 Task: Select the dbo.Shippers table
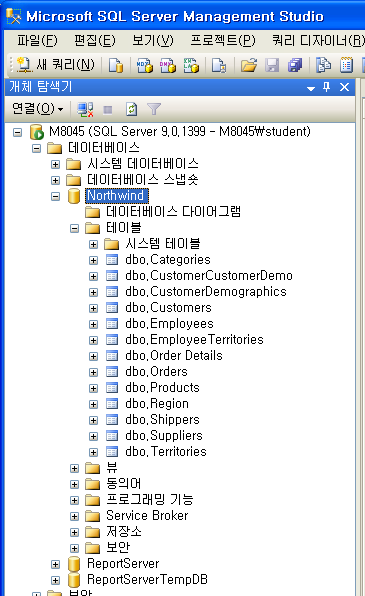[x=162, y=419]
